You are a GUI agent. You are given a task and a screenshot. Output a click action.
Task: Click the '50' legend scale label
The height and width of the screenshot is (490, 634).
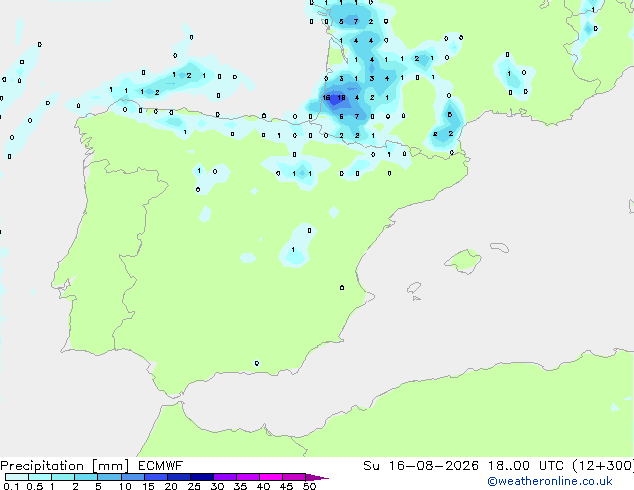[x=309, y=486]
